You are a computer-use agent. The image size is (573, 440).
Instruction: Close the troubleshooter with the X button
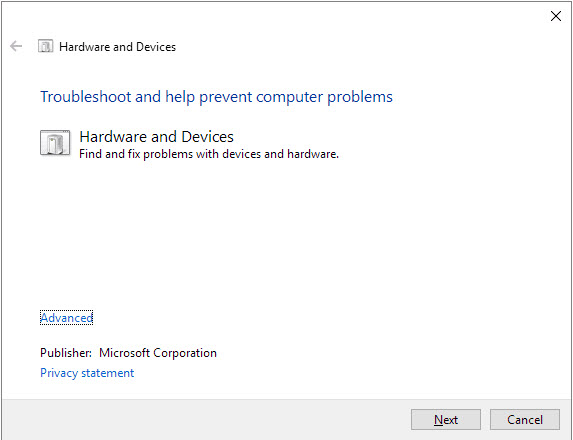tap(556, 16)
